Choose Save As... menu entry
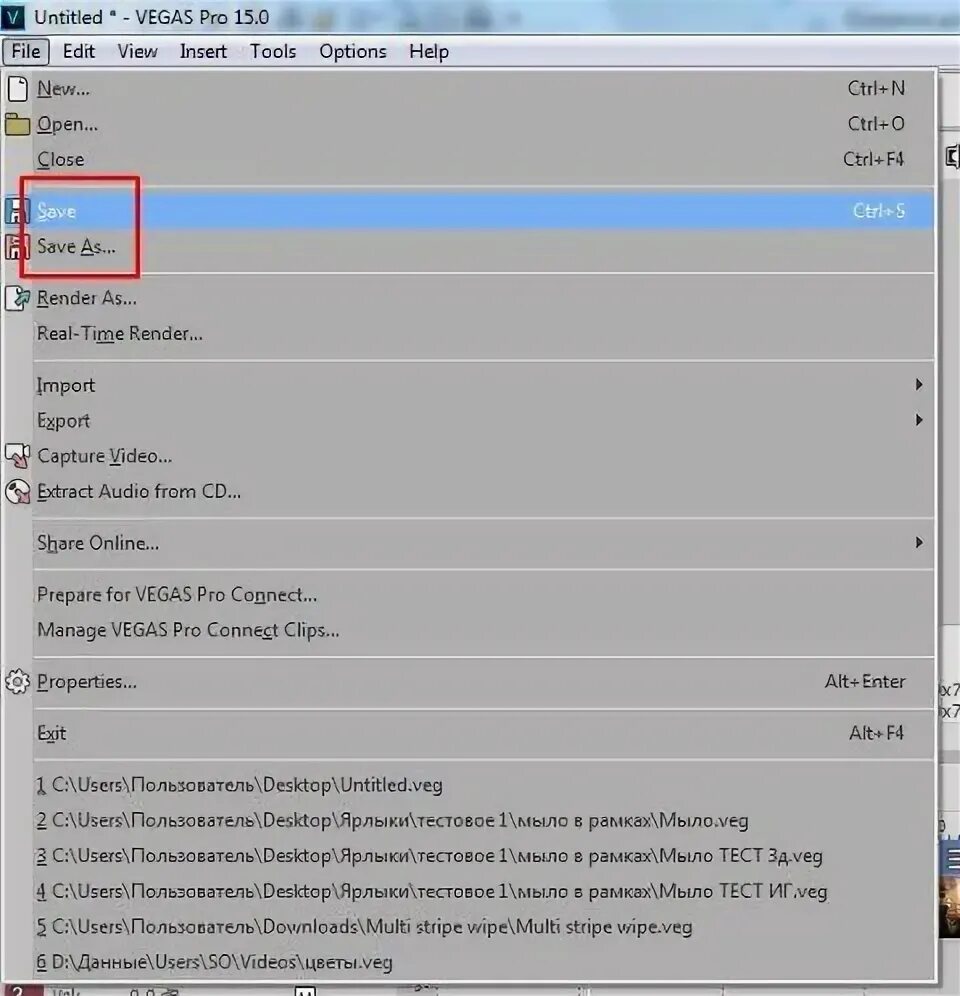 [x=470, y=246]
